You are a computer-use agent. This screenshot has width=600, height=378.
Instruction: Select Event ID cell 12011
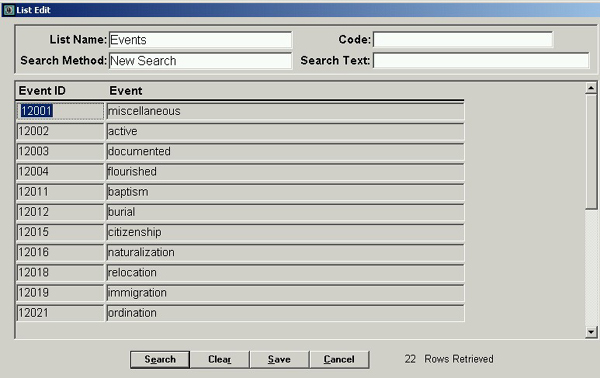[60, 192]
